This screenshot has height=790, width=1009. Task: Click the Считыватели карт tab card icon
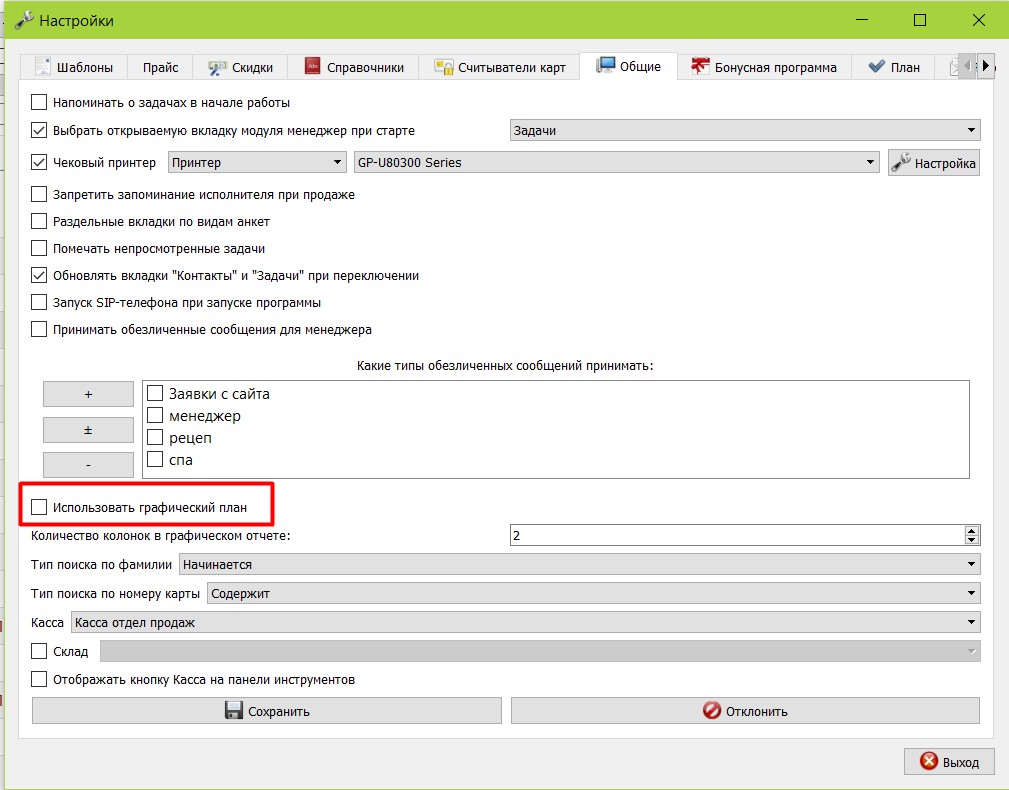pos(443,67)
